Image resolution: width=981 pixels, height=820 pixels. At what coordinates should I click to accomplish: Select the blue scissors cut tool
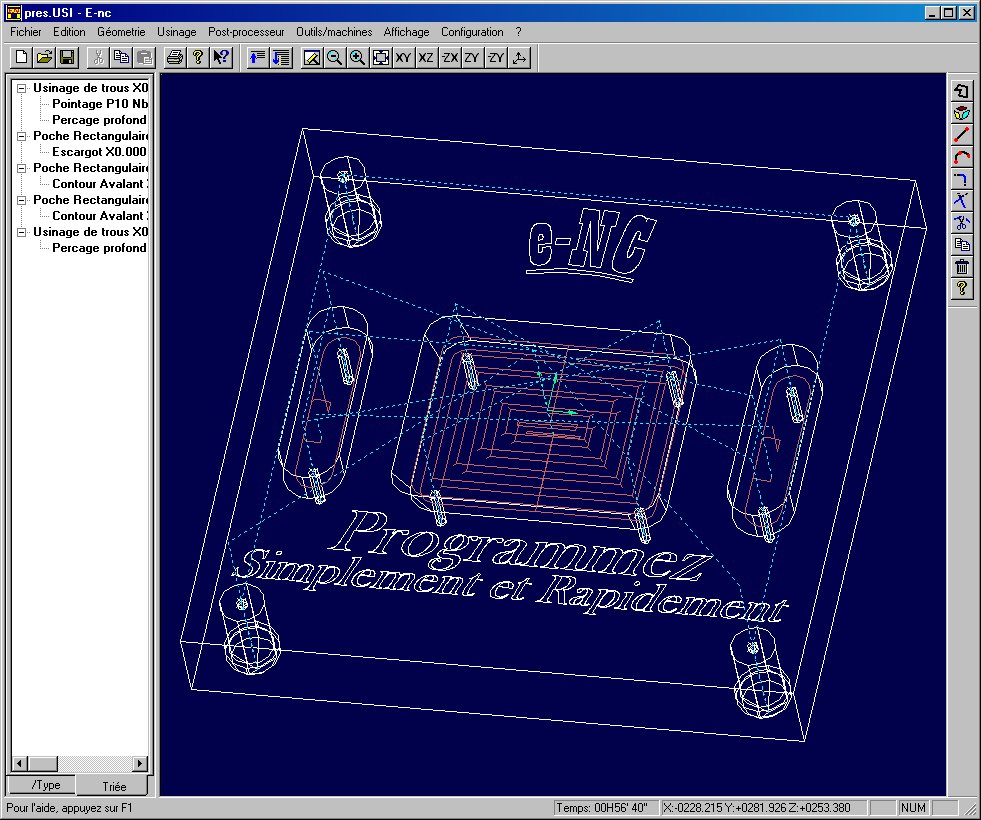[x=962, y=223]
